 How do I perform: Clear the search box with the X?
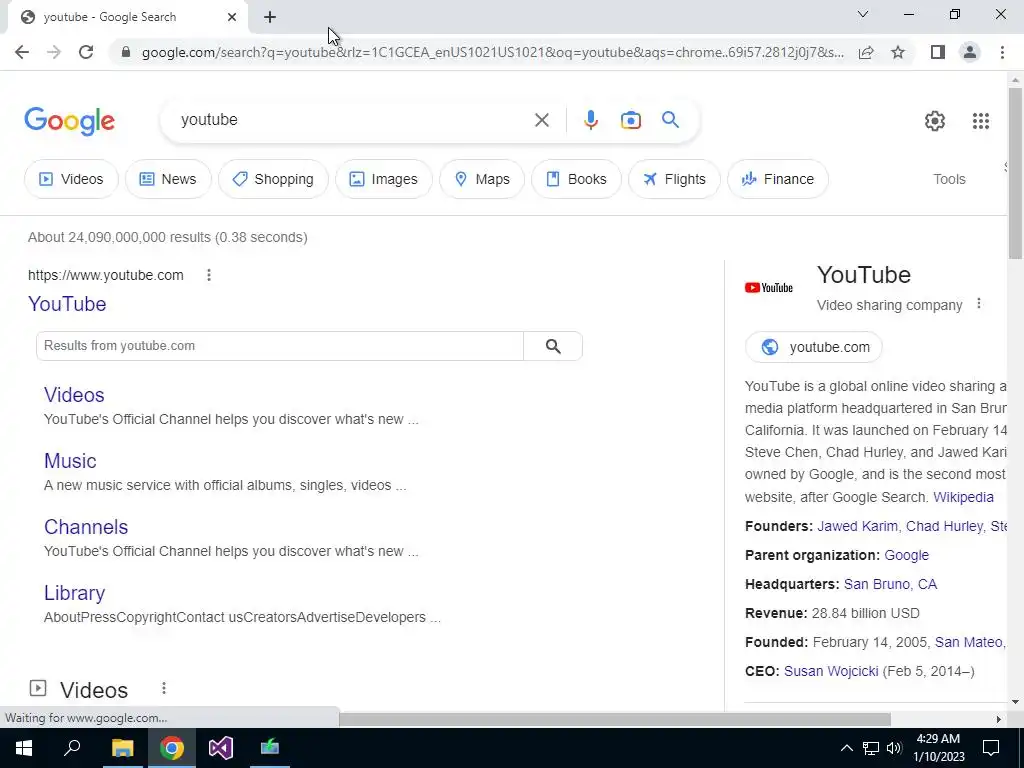click(541, 120)
